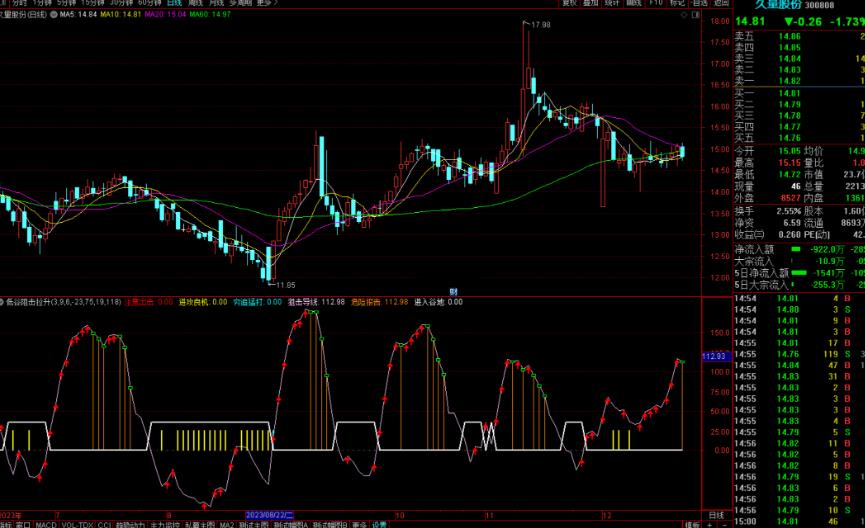The width and height of the screenshot is (865, 528).
Task: Select the VOL-TDX indicator tab
Action: 77,525
